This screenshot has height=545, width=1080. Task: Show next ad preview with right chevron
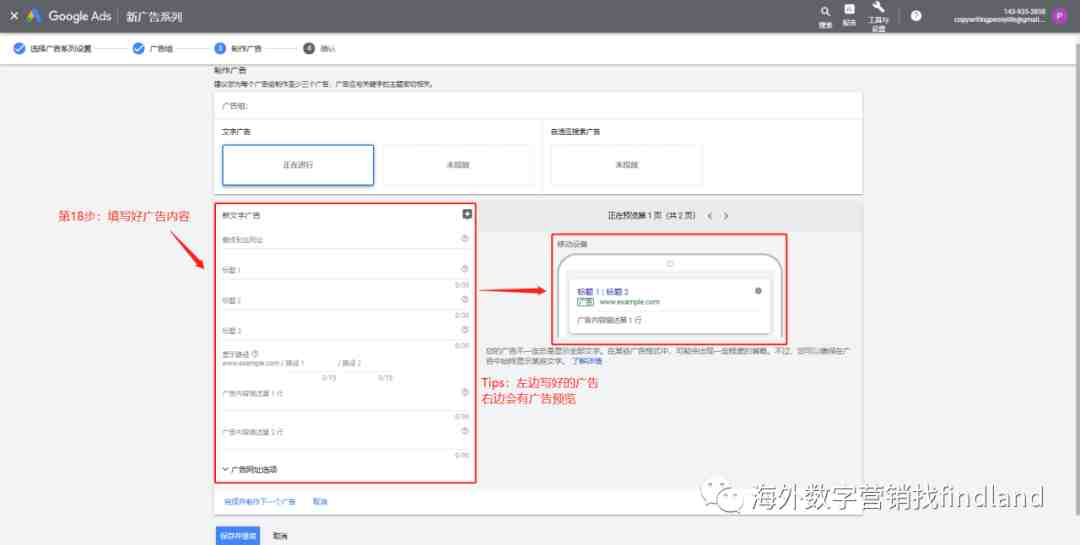725,216
